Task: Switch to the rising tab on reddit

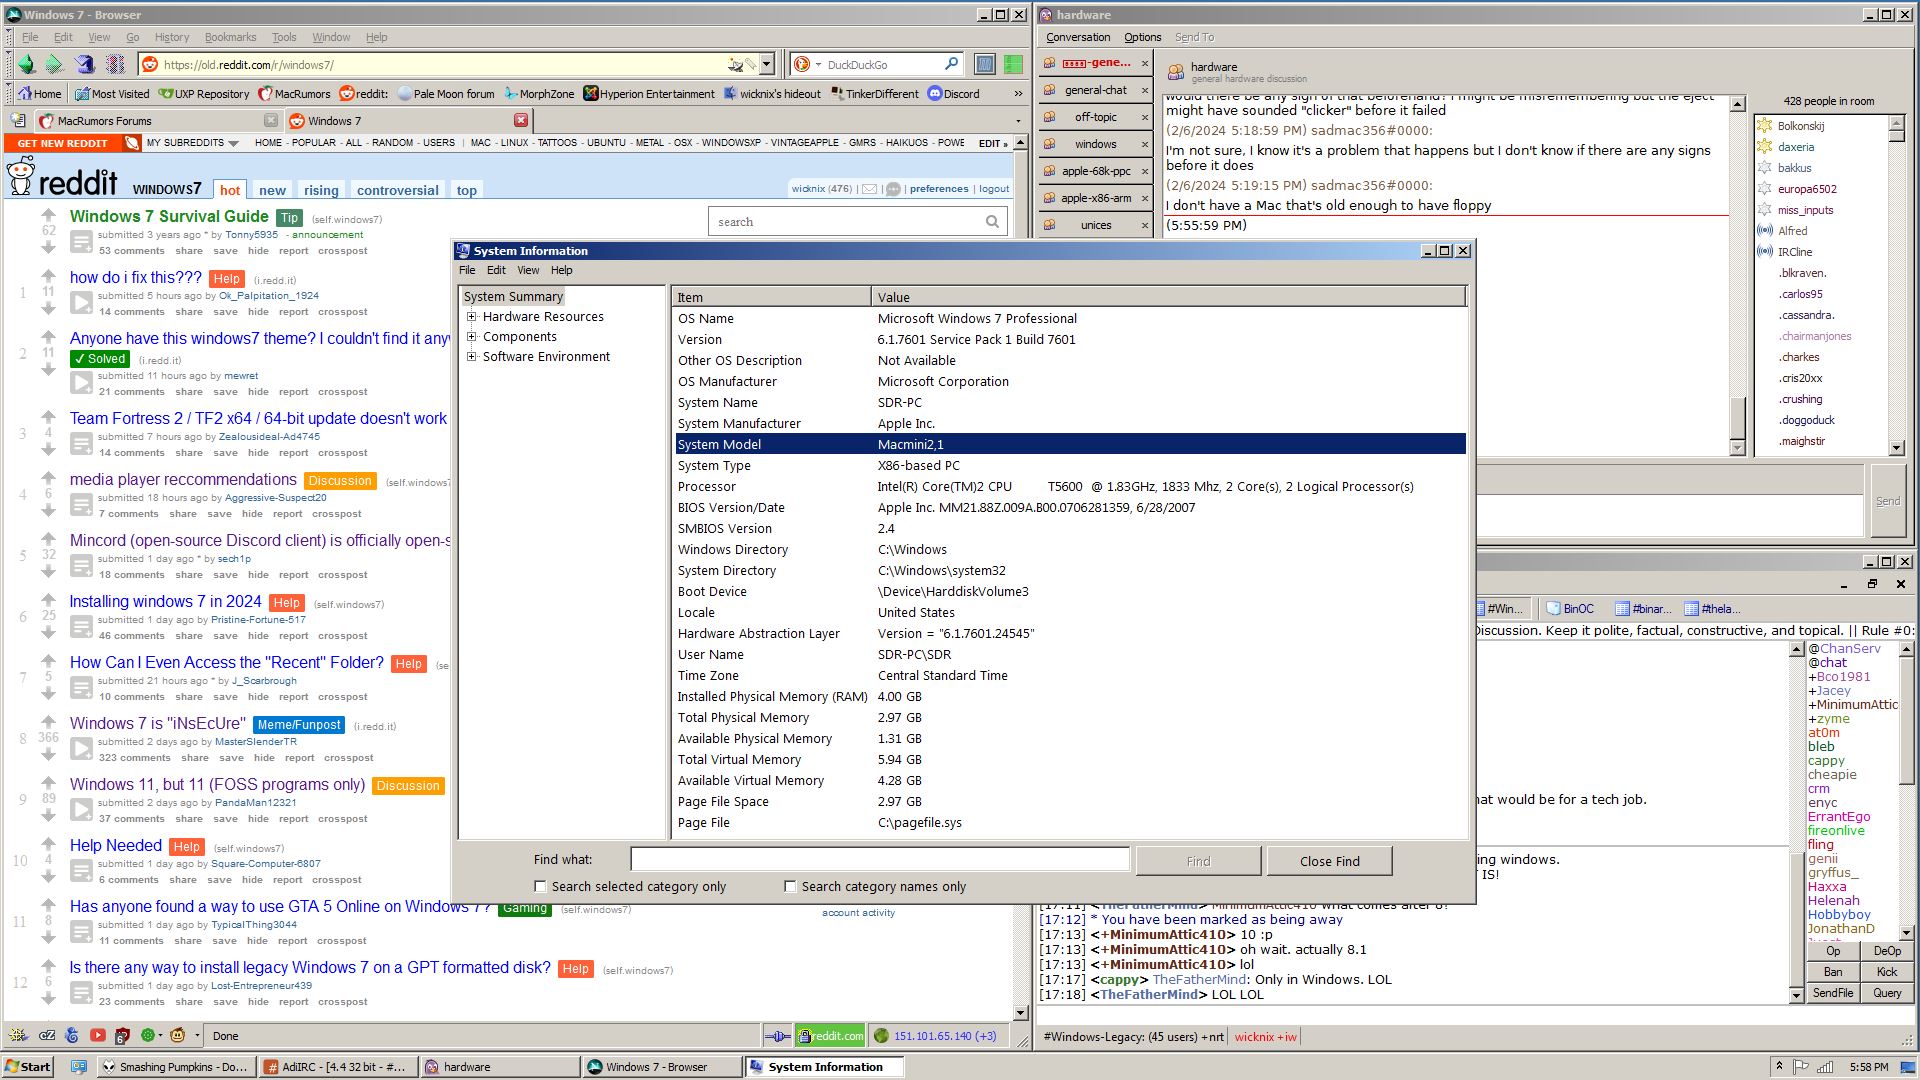Action: [x=321, y=190]
